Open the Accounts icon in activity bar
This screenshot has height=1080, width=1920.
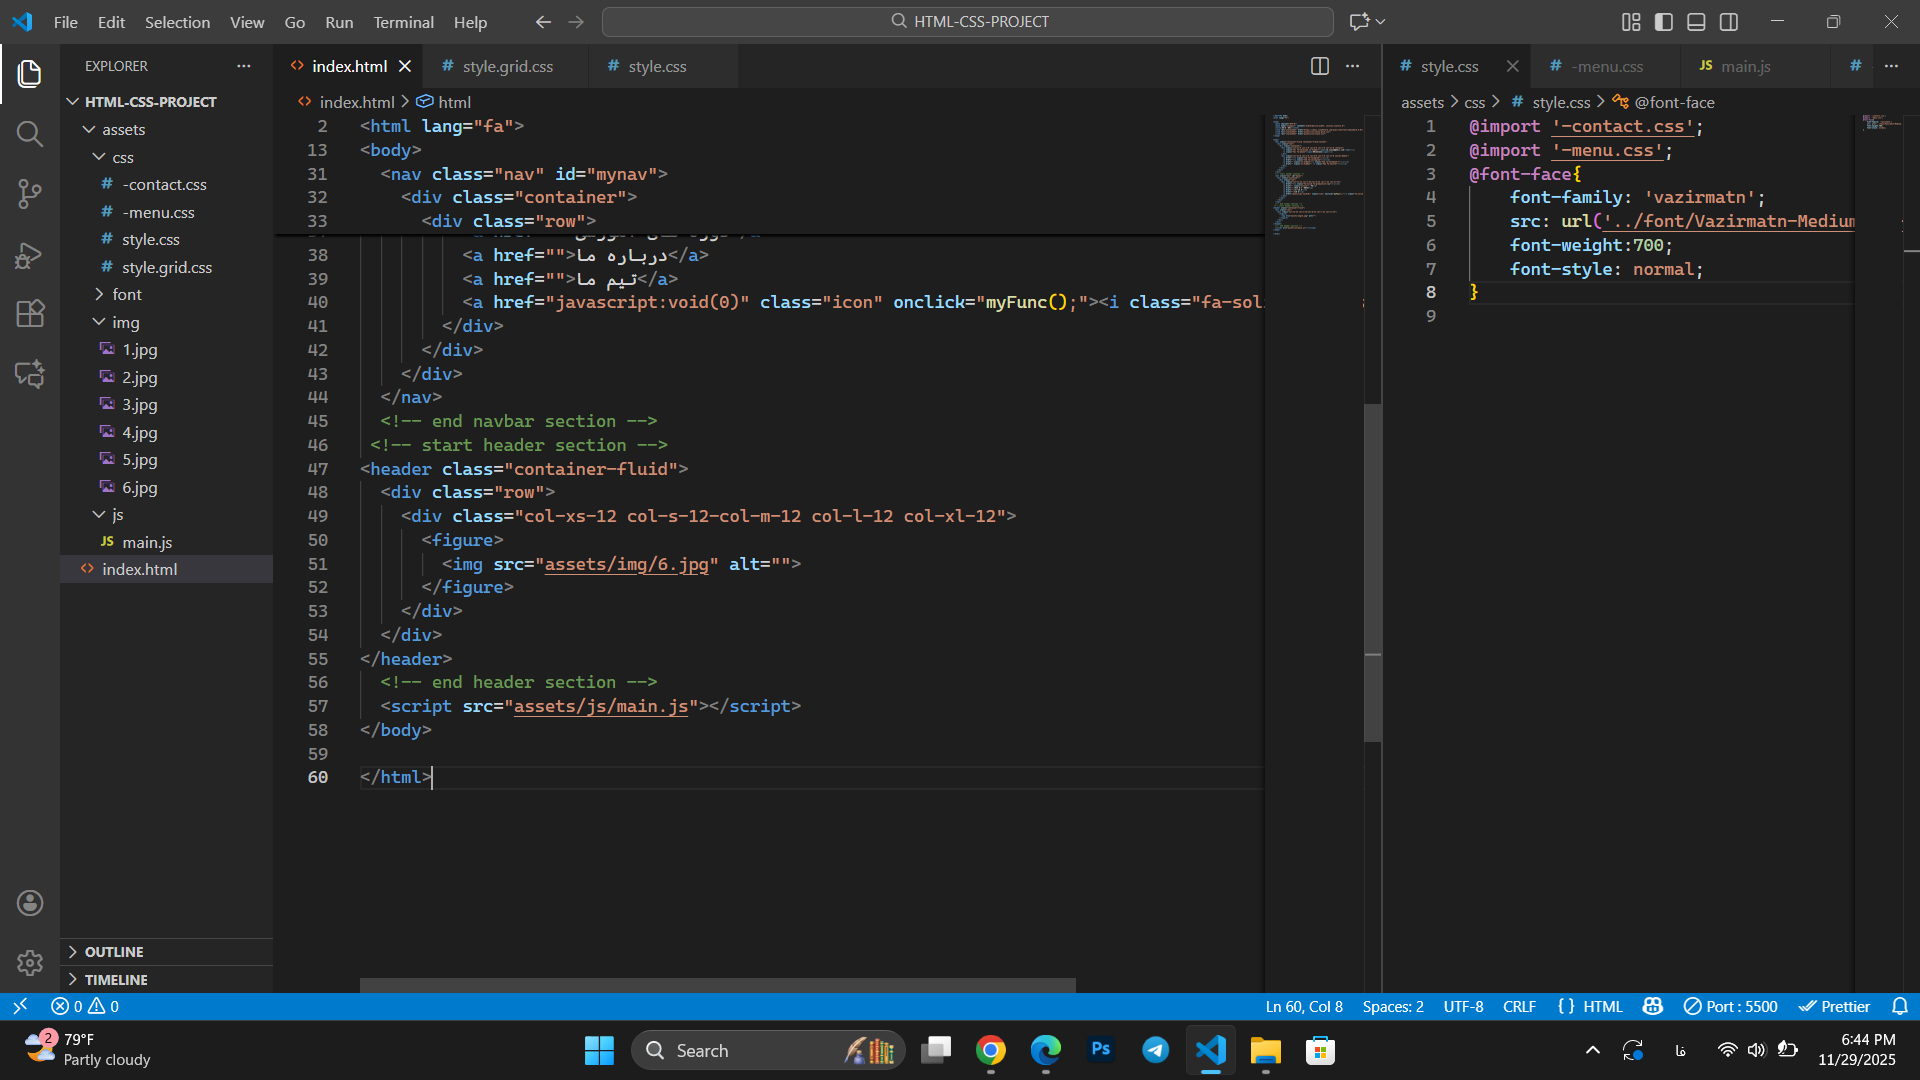click(x=29, y=902)
